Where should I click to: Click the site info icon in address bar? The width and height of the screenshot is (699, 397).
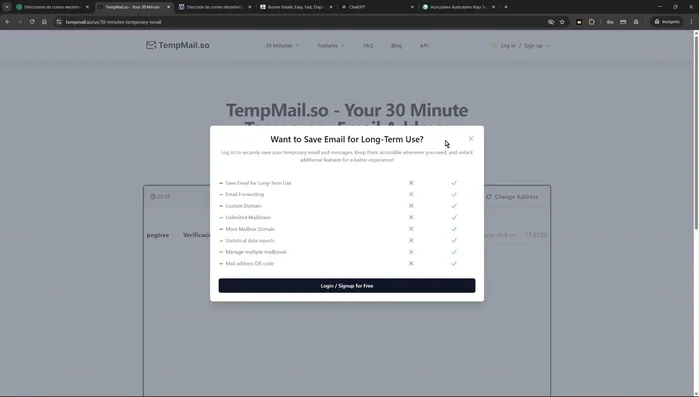coord(59,22)
